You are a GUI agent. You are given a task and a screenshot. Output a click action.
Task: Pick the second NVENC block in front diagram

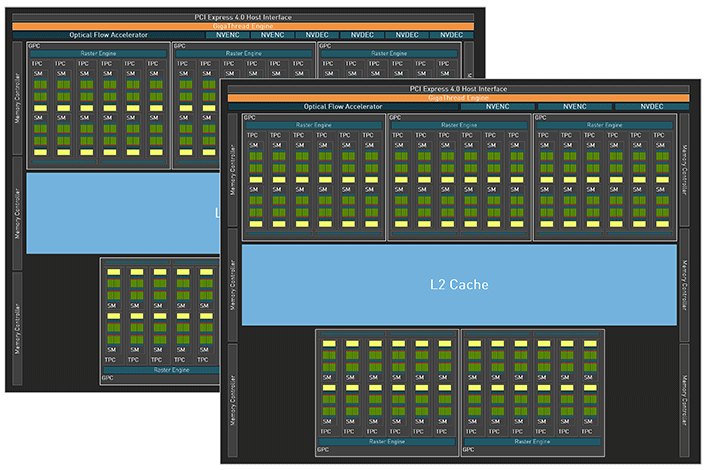575,106
